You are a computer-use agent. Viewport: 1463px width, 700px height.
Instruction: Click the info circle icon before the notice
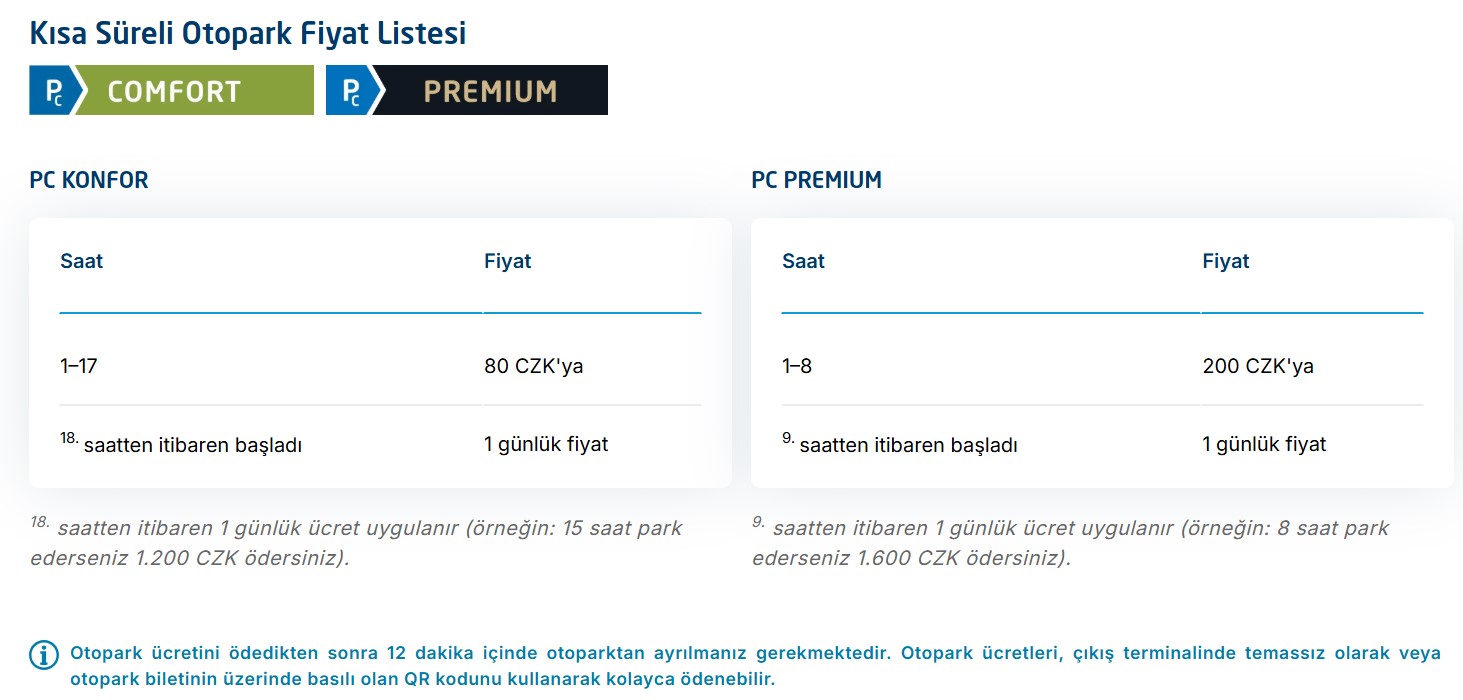pos(43,655)
